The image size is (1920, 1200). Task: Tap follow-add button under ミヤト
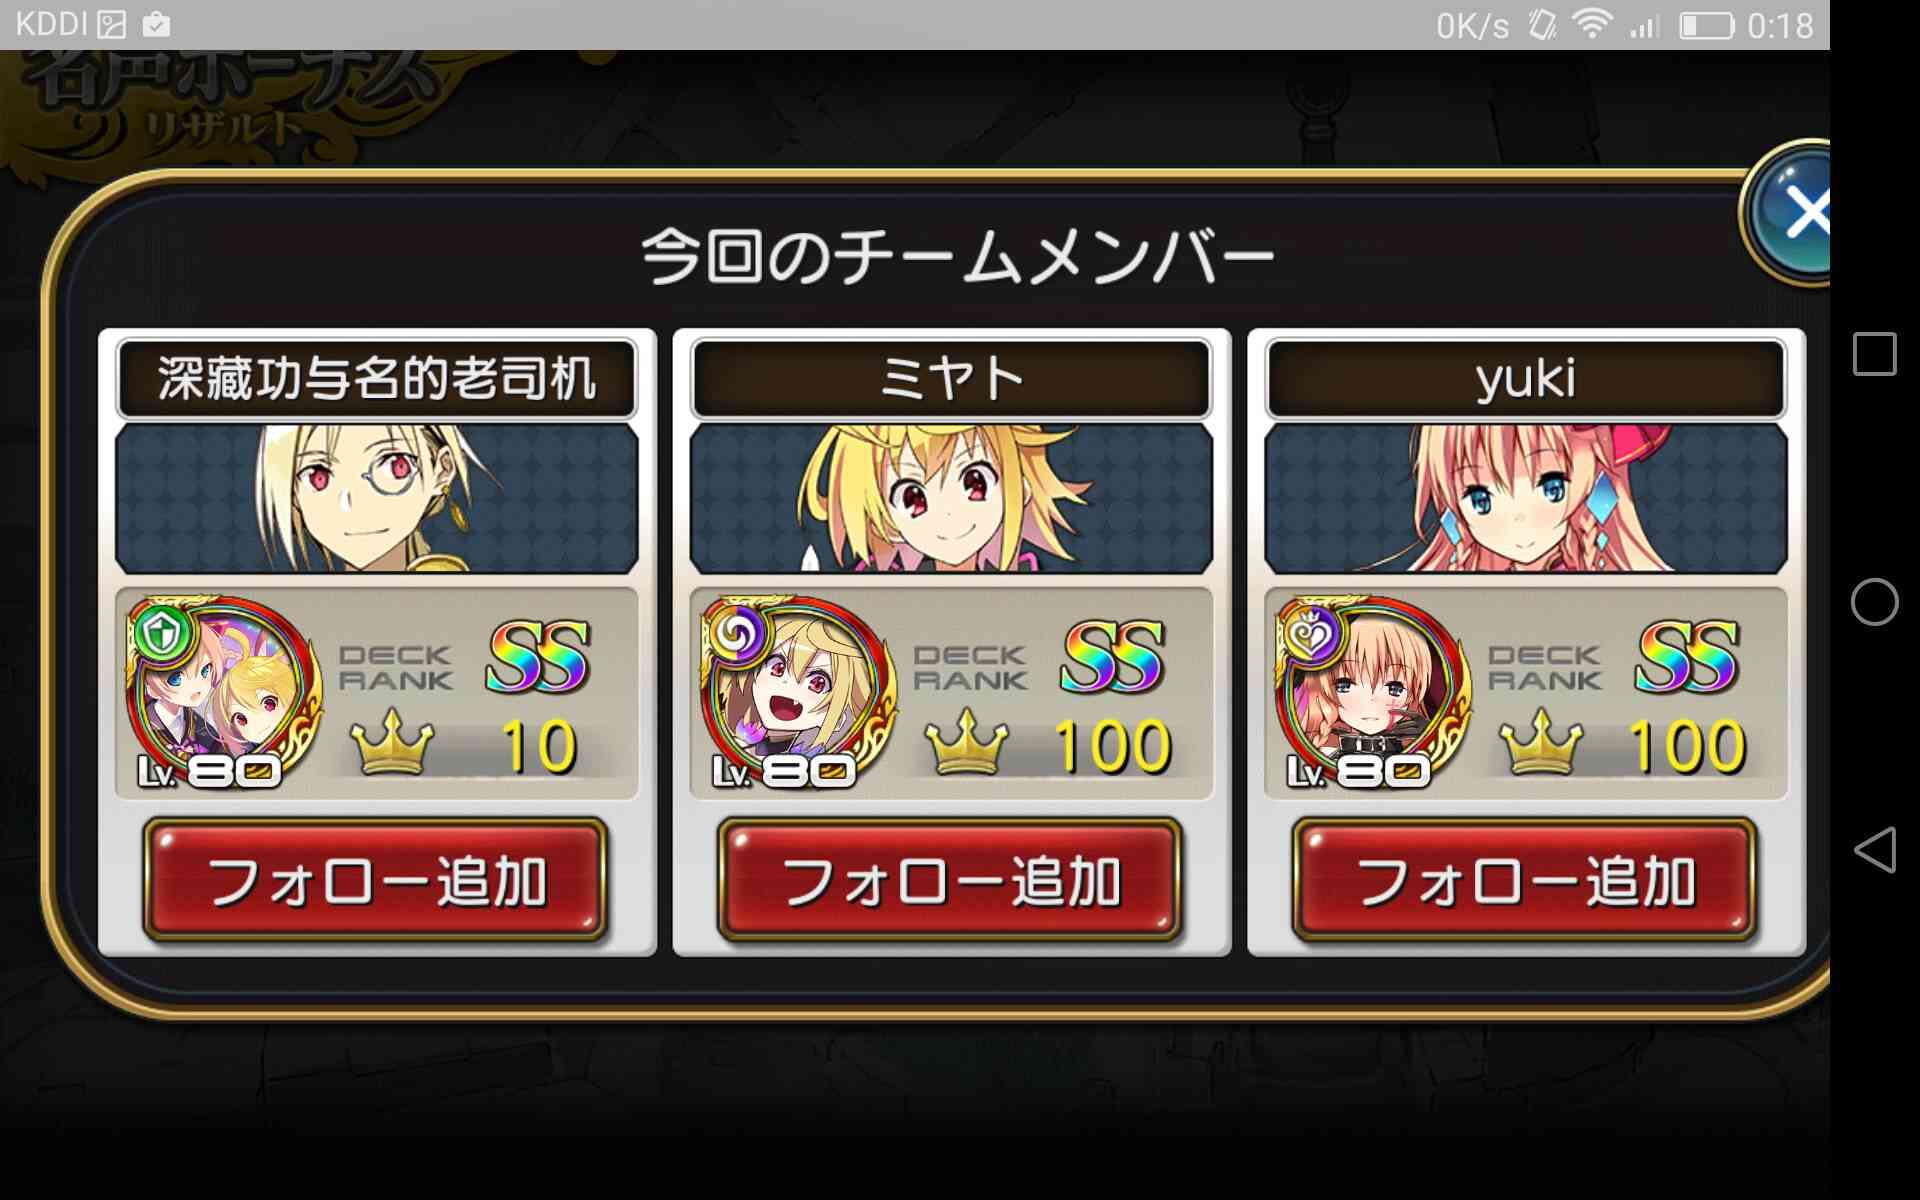[950, 881]
